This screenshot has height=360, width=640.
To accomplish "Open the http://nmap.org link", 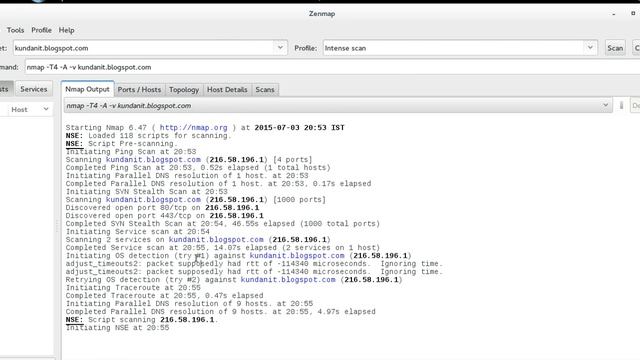I will tap(193, 128).
